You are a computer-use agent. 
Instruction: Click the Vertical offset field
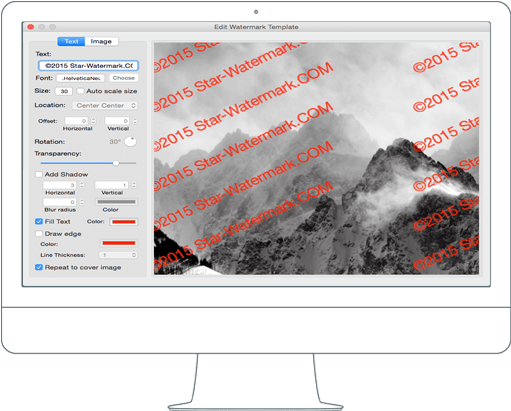117,121
